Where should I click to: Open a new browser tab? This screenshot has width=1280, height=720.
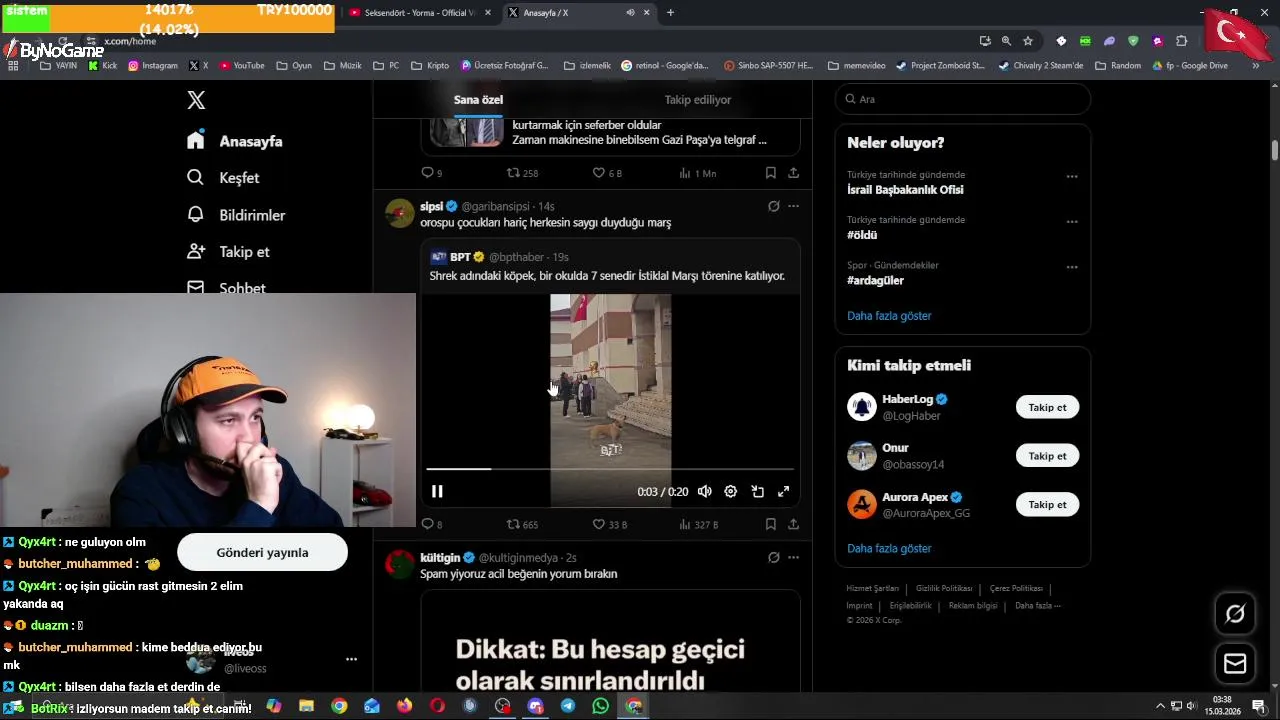[670, 13]
